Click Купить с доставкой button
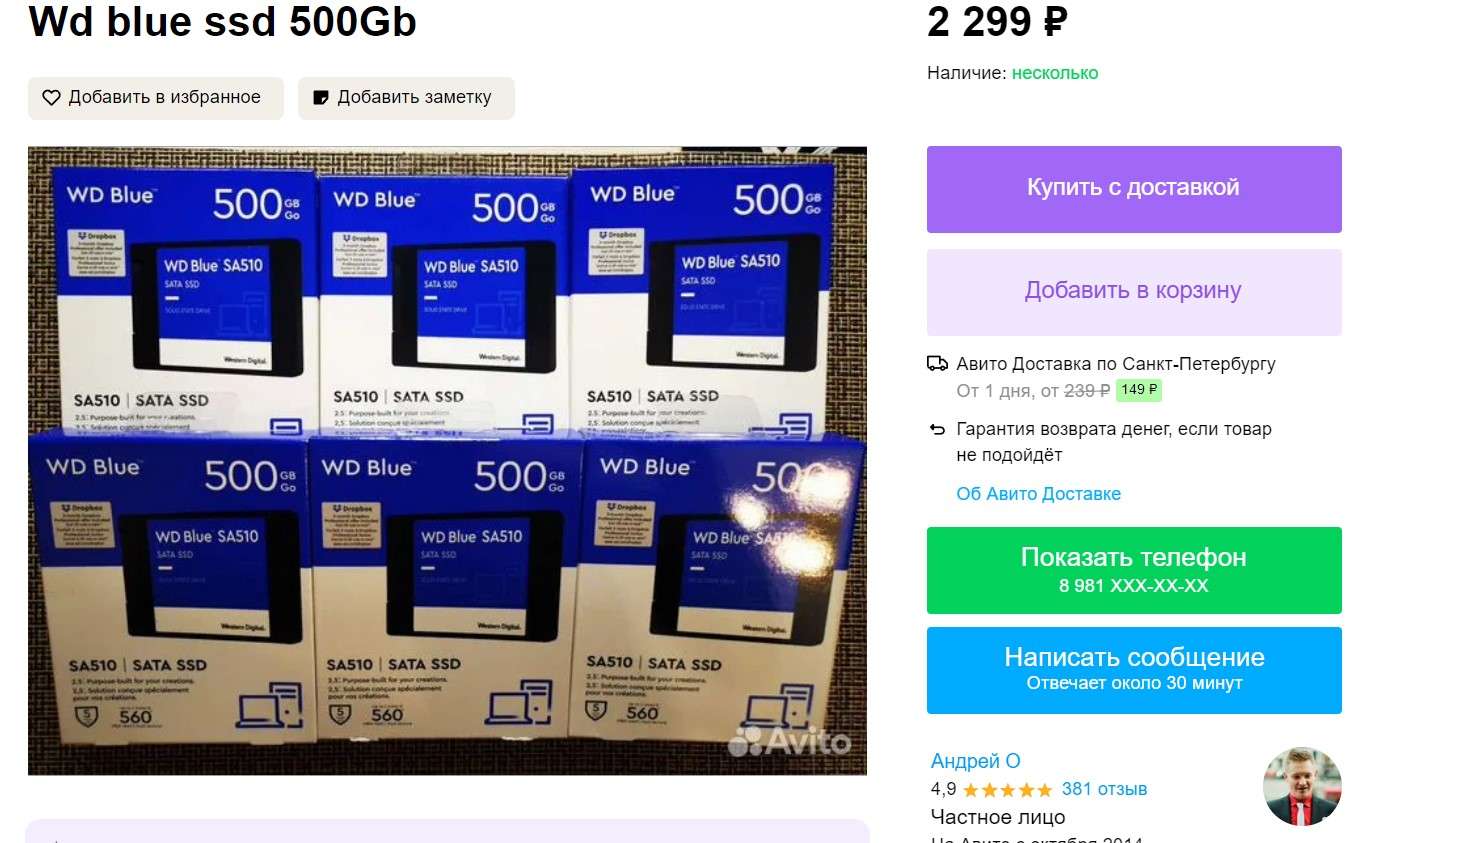This screenshot has width=1461, height=843. [x=1134, y=189]
